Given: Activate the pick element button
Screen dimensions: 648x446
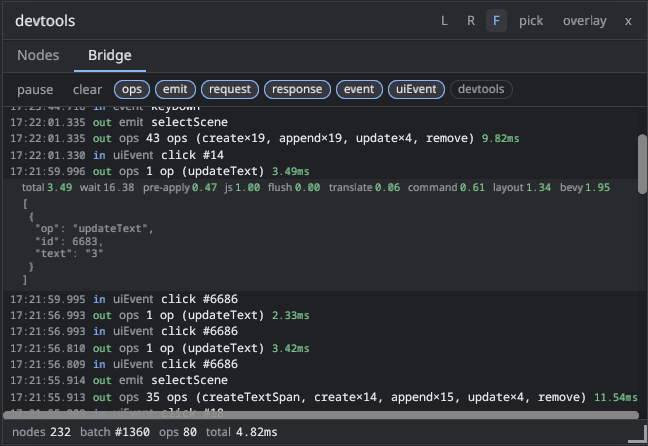Looking at the screenshot, I should coord(531,21).
